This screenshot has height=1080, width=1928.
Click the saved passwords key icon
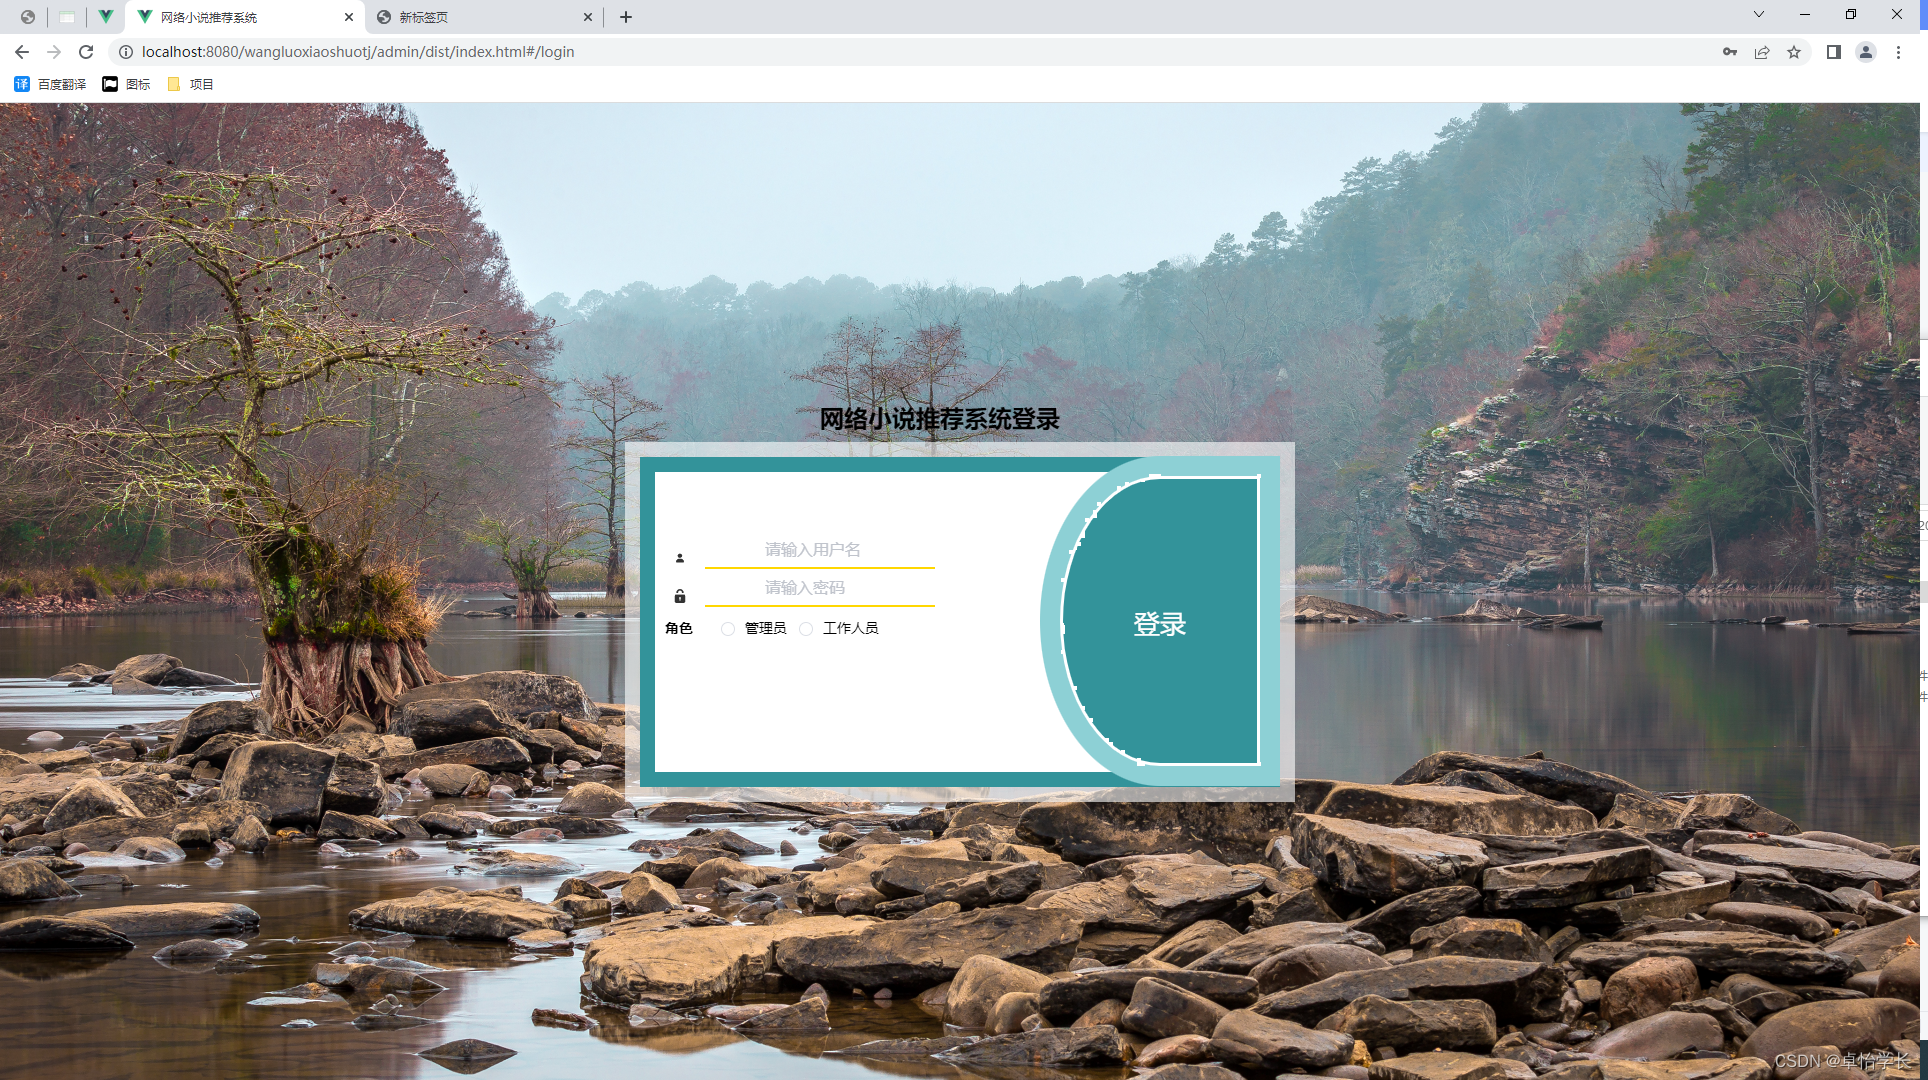coord(1730,52)
